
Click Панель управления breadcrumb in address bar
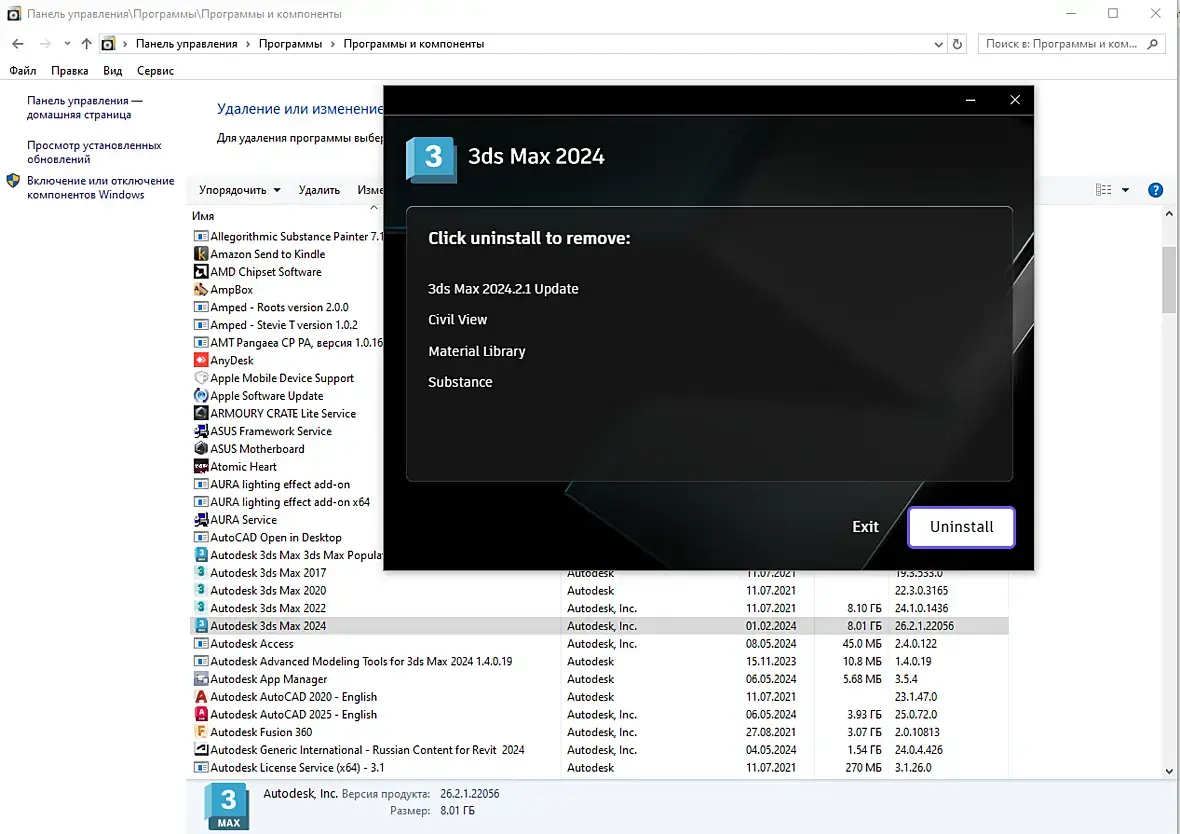tap(187, 44)
